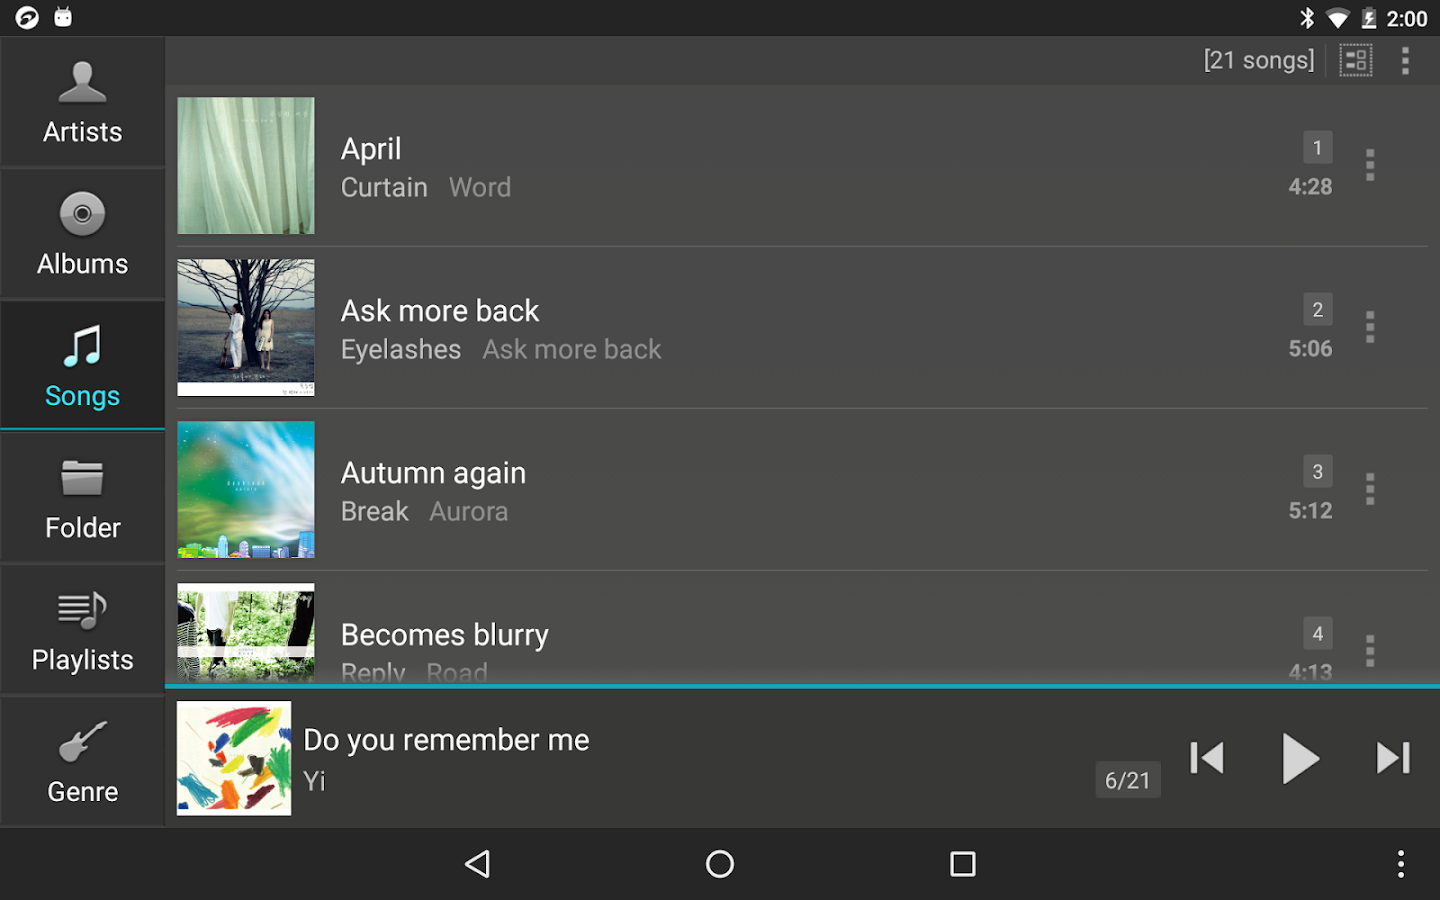This screenshot has width=1440, height=900.
Task: Open the navigation bar overflow menu
Action: coord(1401,864)
